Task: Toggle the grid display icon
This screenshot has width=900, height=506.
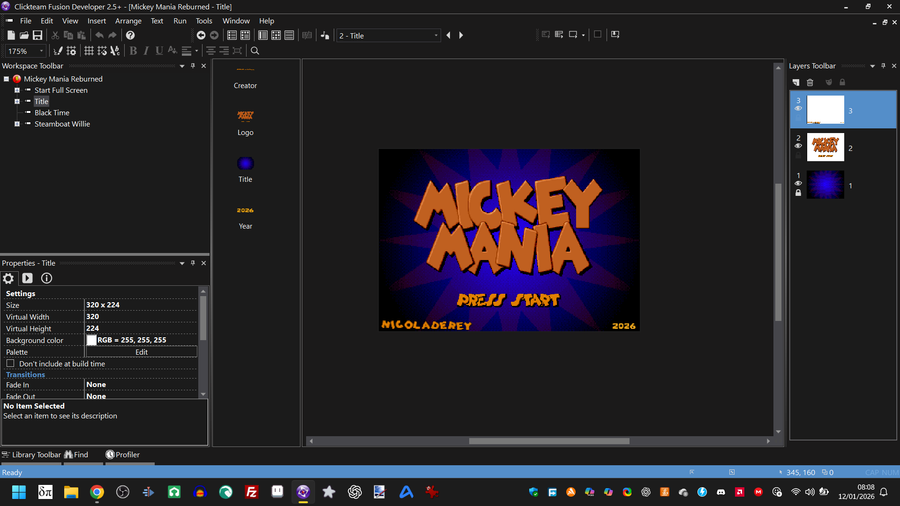Action: click(89, 51)
